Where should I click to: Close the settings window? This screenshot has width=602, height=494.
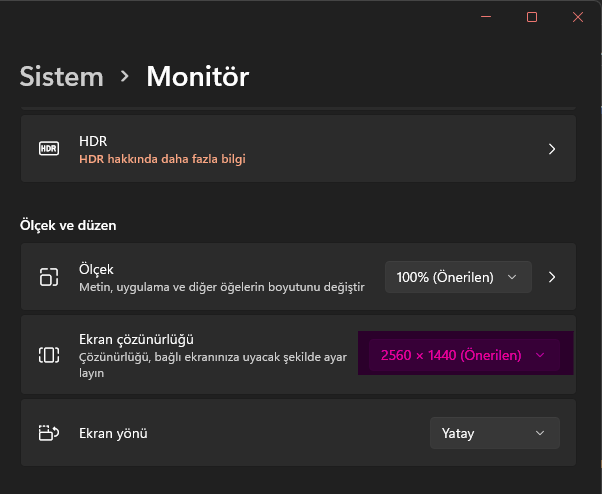578,17
